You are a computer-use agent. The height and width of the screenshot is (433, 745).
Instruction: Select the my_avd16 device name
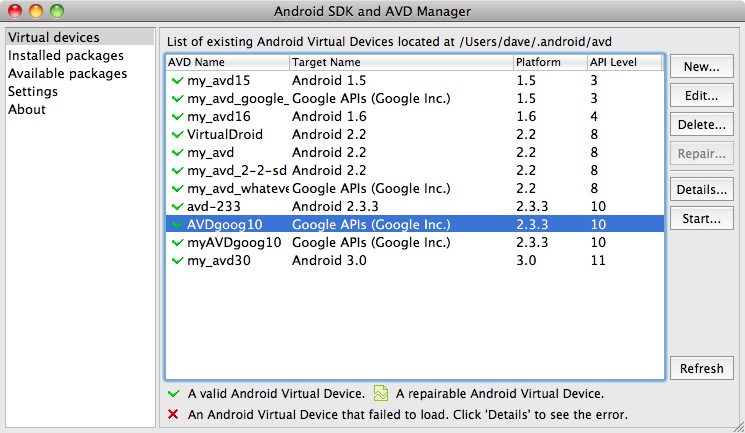219,117
